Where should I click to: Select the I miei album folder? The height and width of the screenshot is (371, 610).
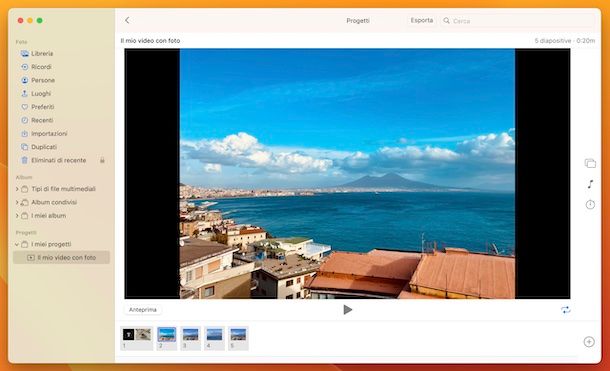tap(48, 215)
